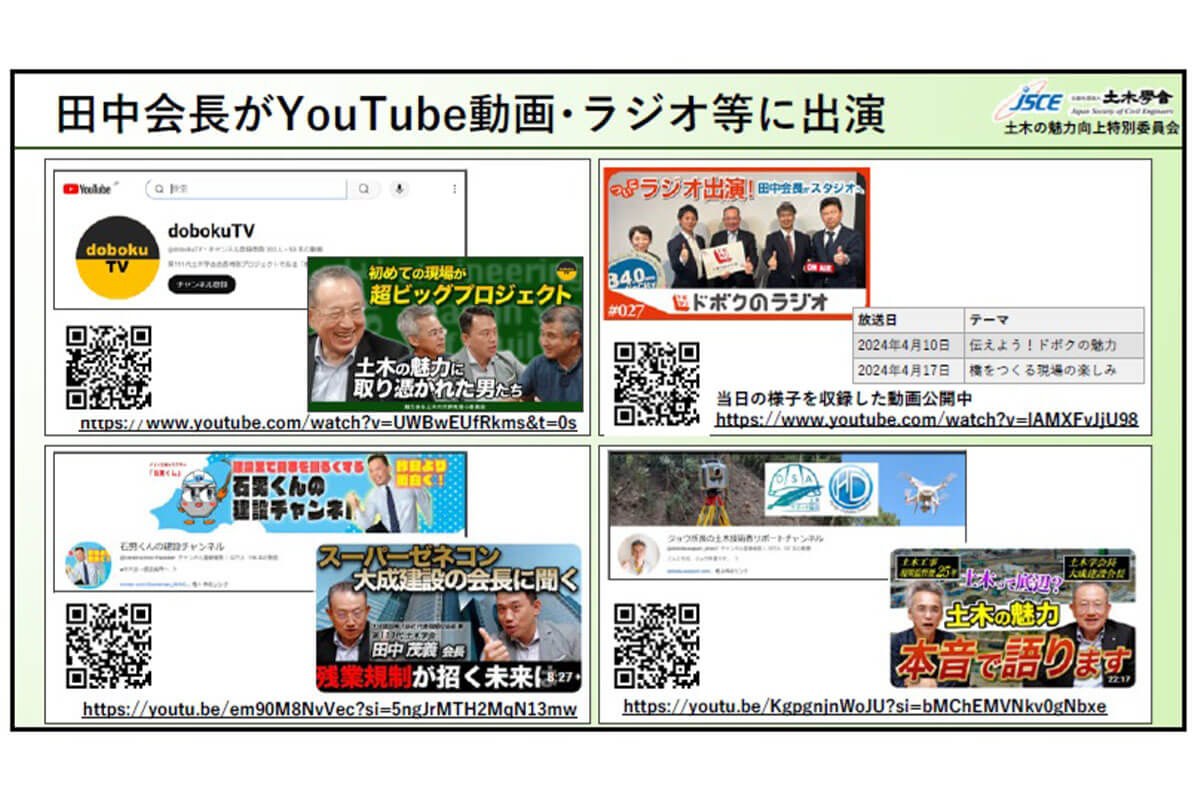Click the ジョウ所長 channel round avatar

coord(637,555)
